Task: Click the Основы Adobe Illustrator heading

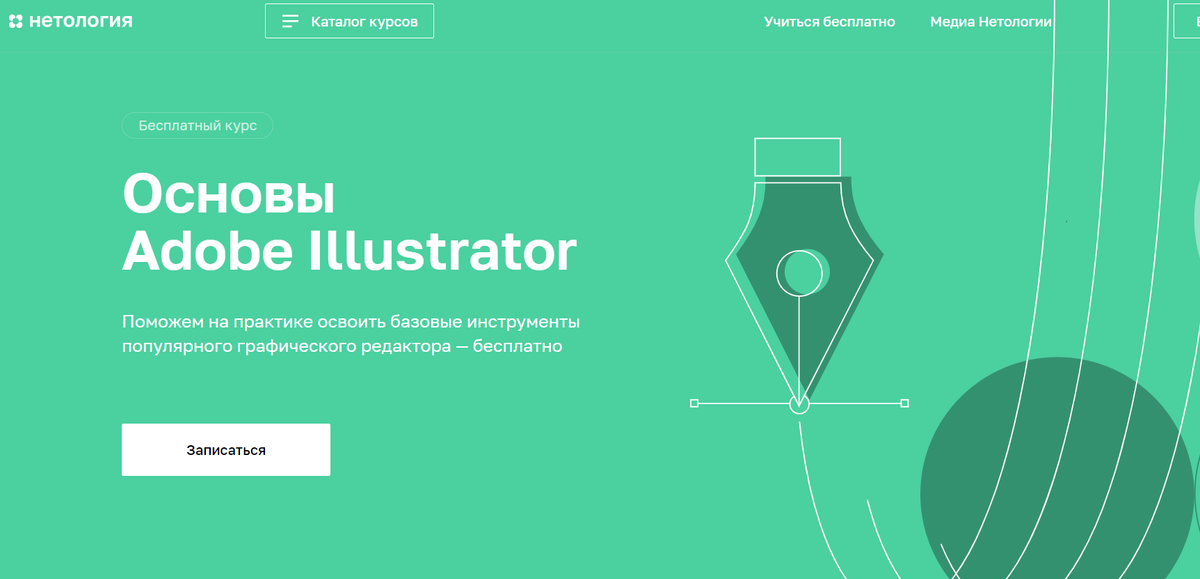Action: click(349, 222)
